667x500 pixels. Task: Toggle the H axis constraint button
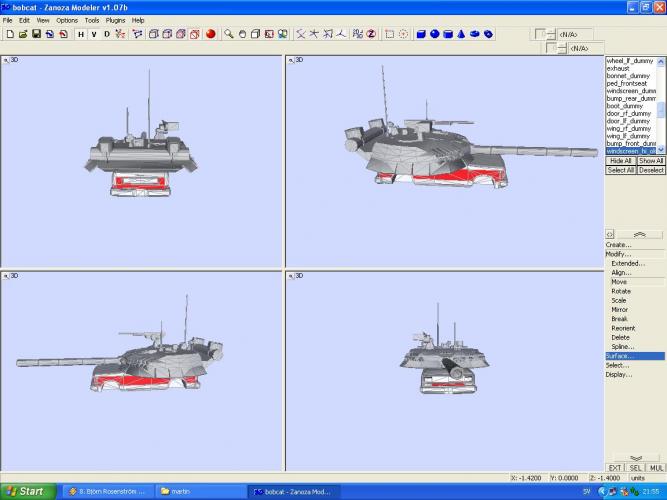click(x=81, y=34)
